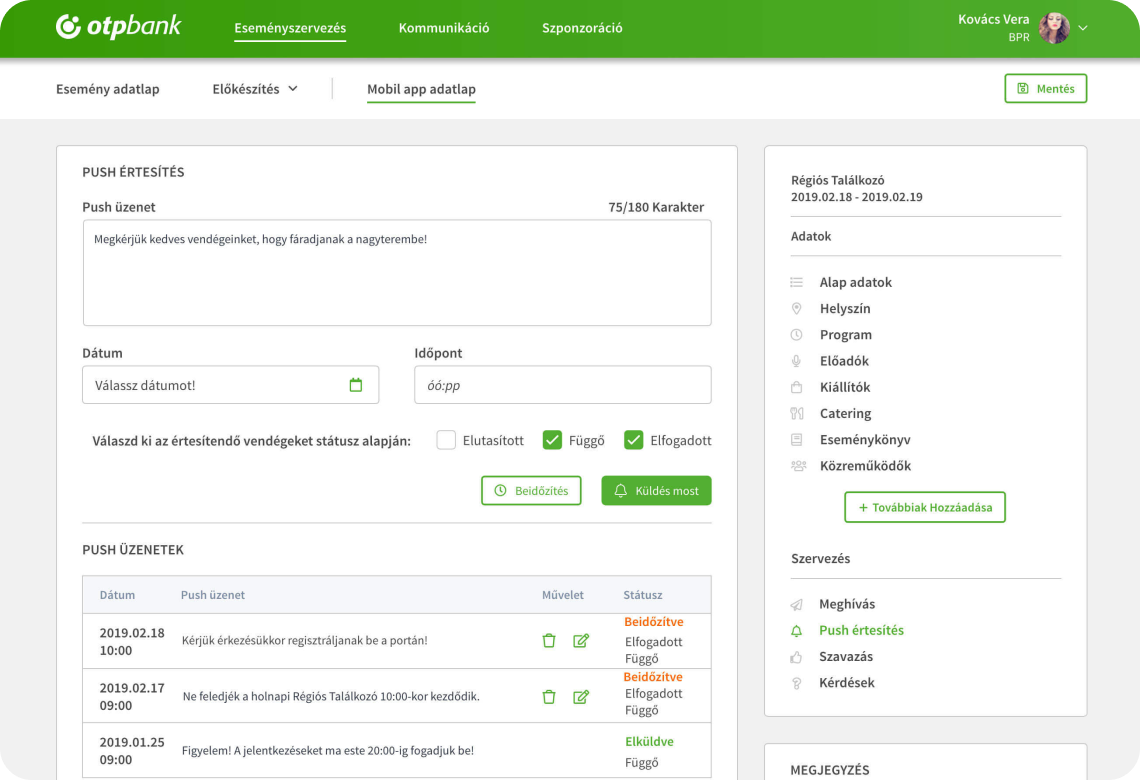Click the otpbank logo
Image resolution: width=1140 pixels, height=780 pixels.
(x=119, y=27)
